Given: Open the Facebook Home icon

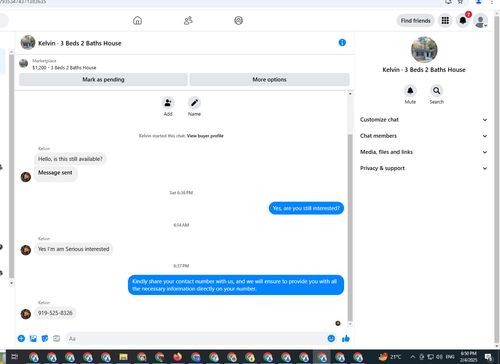Looking at the screenshot, I should pyautogui.click(x=137, y=21).
